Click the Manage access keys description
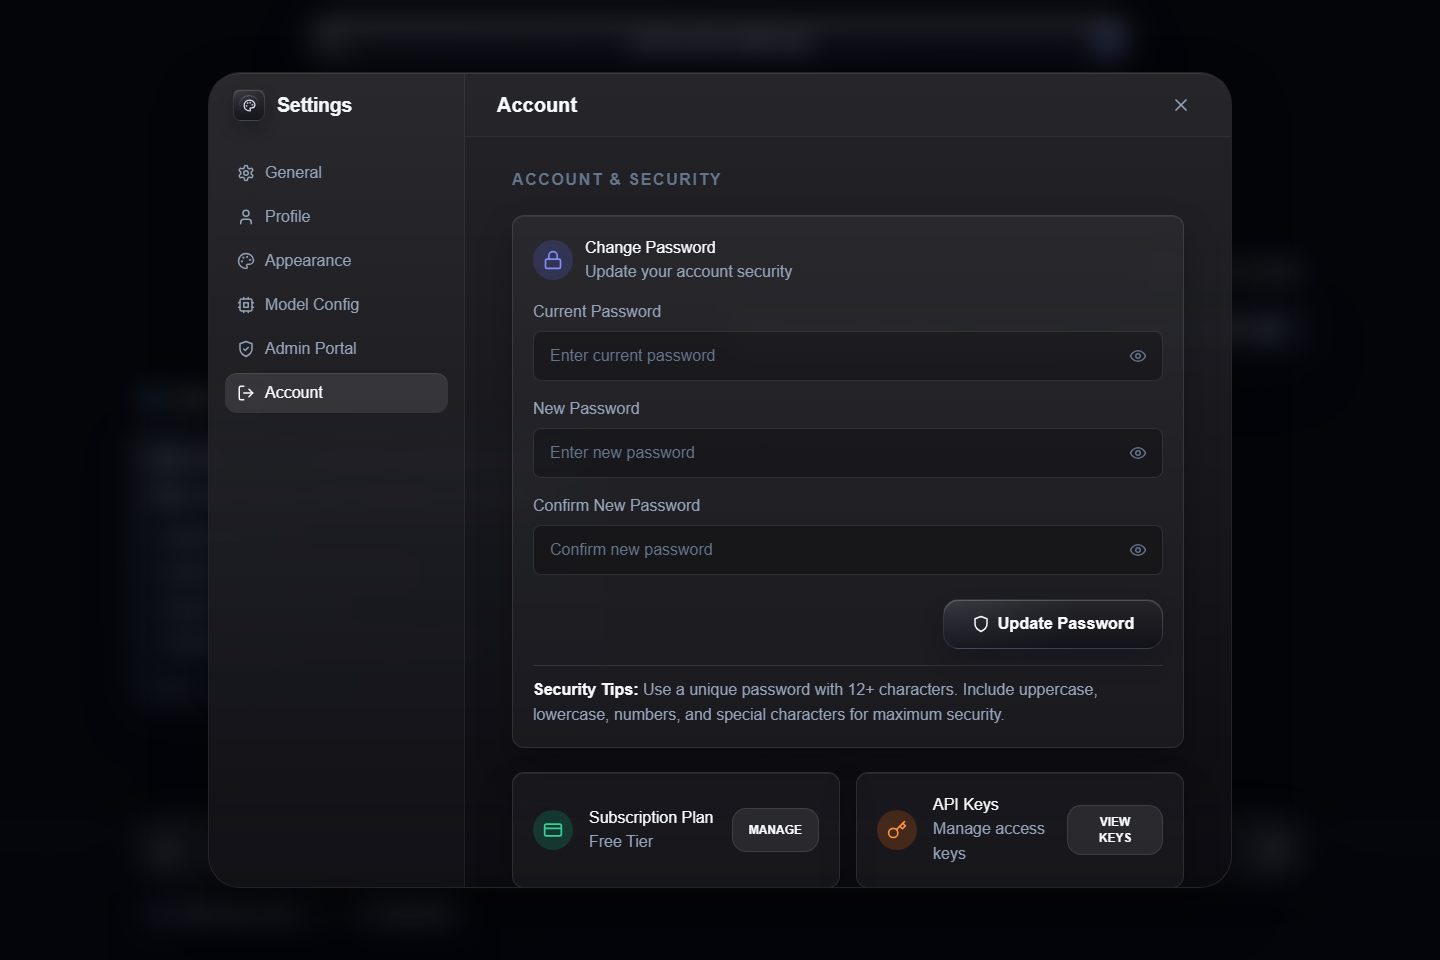Viewport: 1440px width, 960px height. coord(989,841)
